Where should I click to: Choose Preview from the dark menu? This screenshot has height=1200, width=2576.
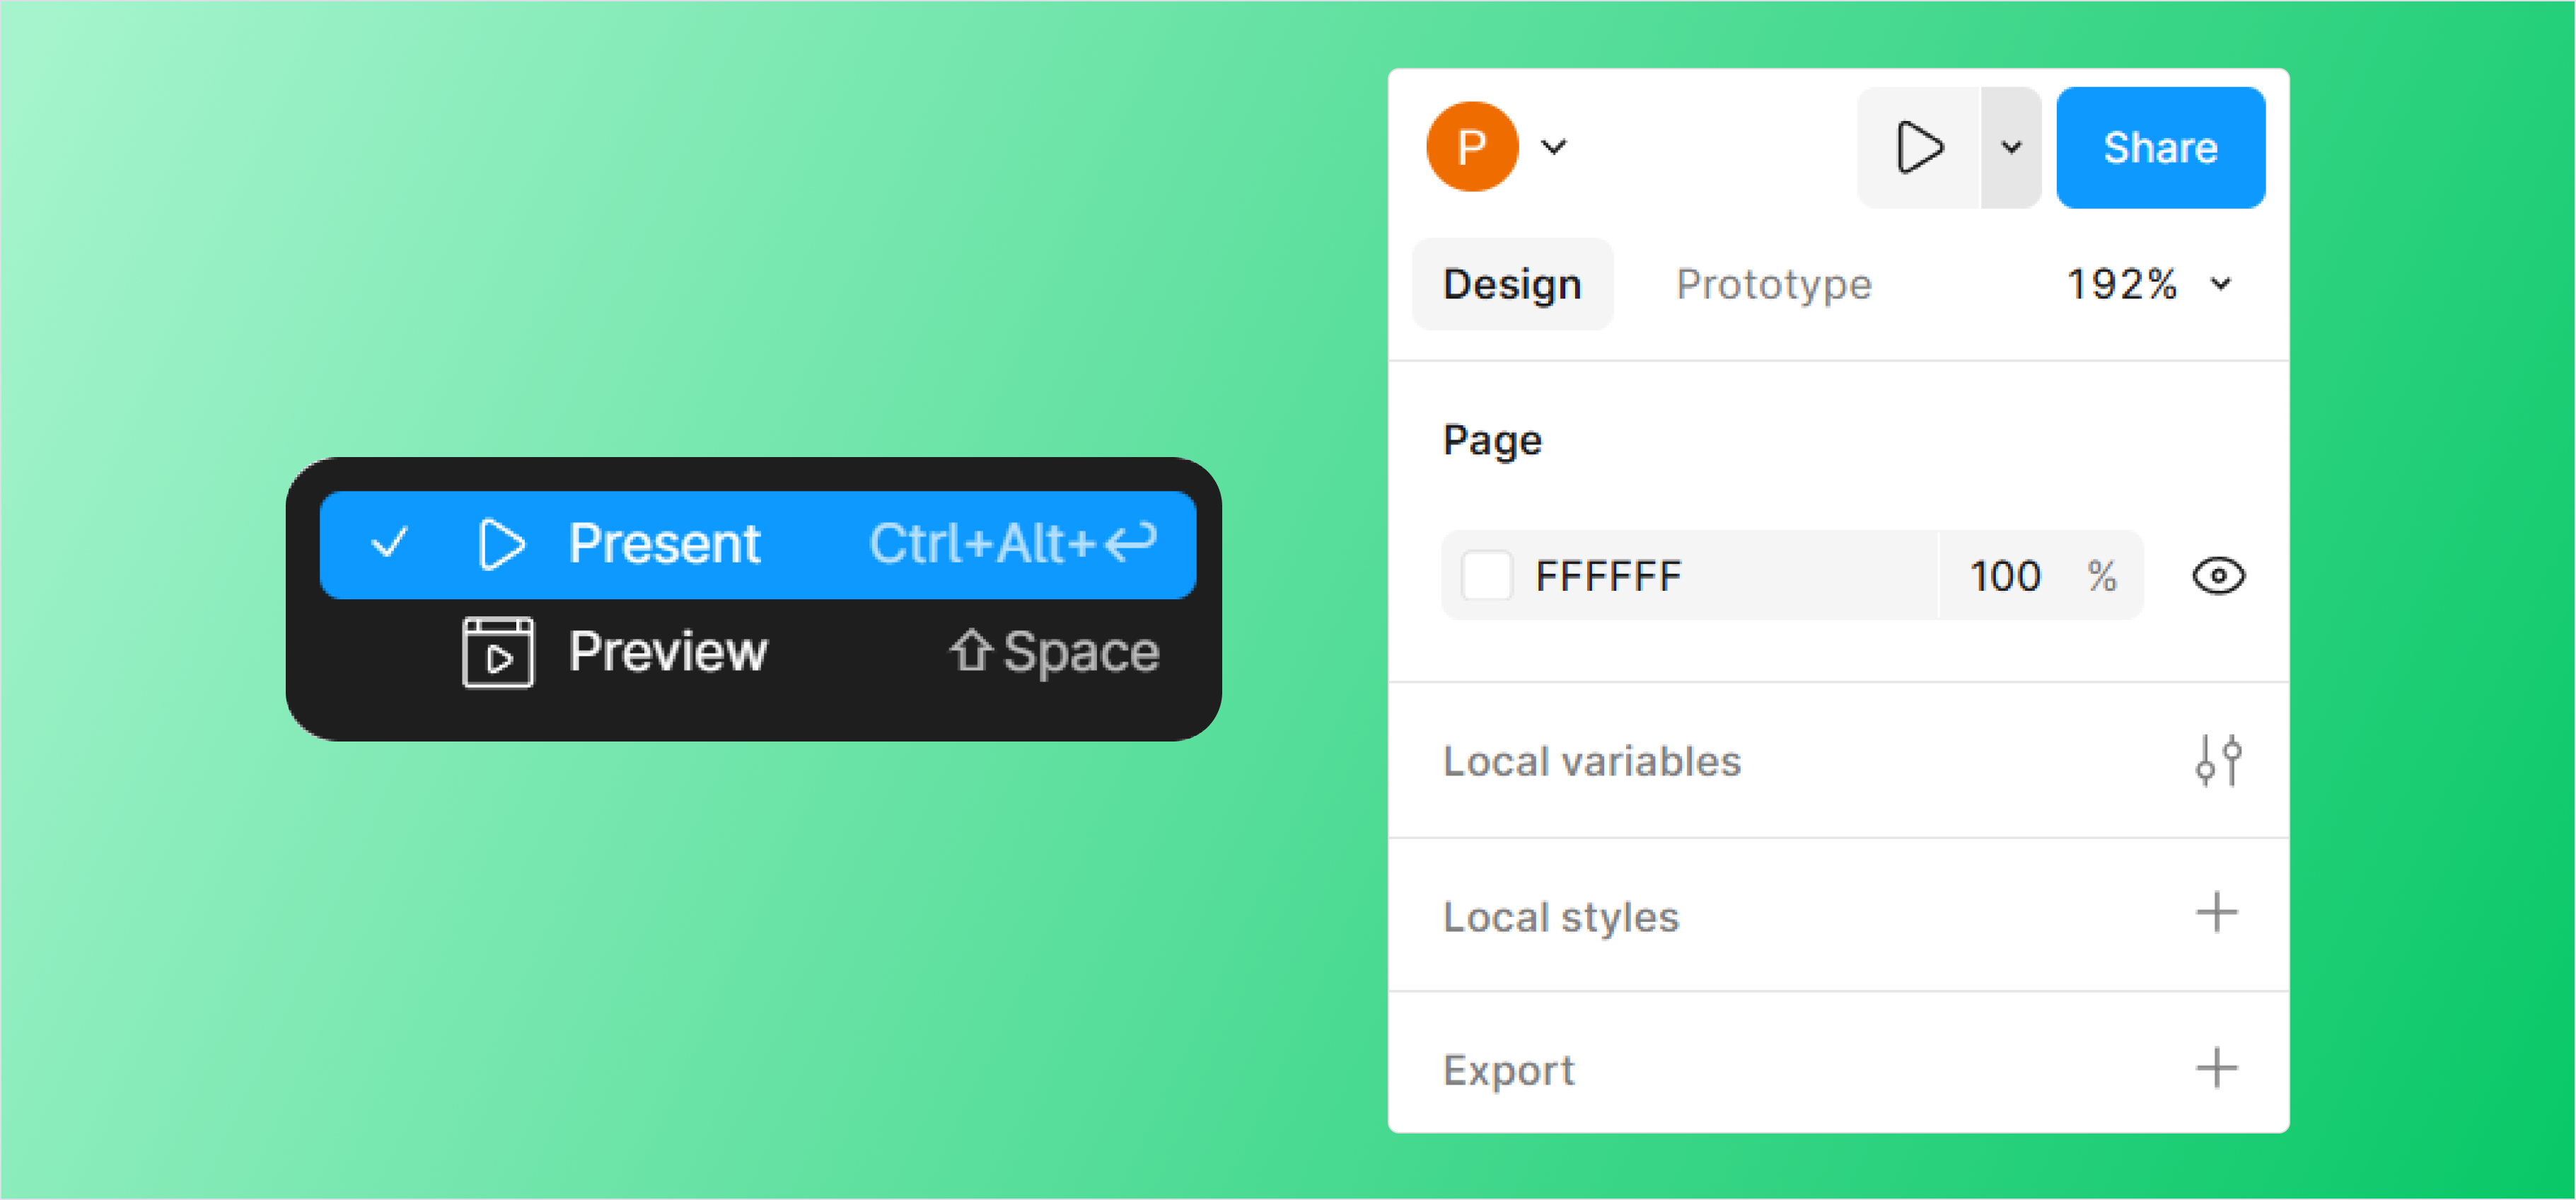(x=667, y=652)
